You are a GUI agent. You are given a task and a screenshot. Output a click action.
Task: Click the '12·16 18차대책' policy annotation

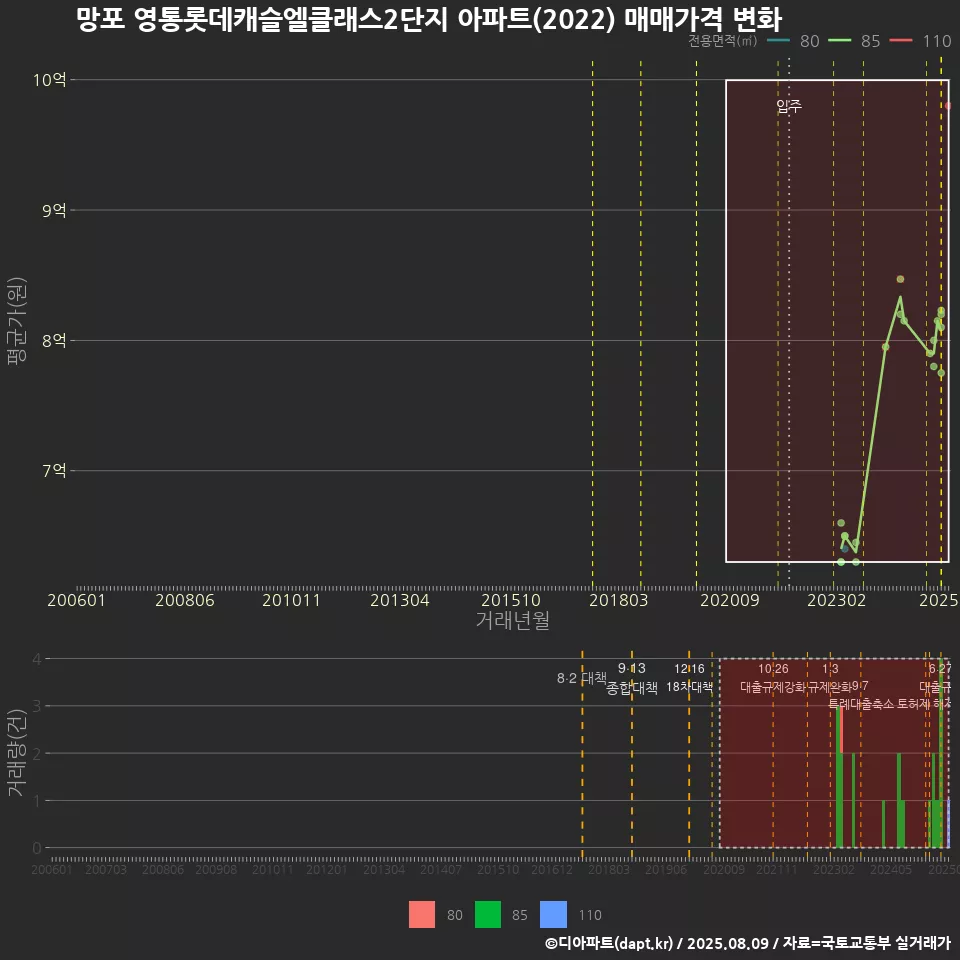tap(689, 678)
